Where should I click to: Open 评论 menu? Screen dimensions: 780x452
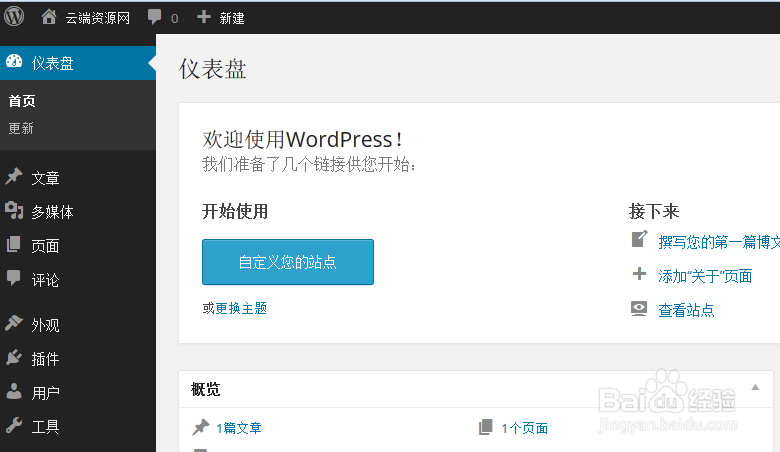click(45, 280)
